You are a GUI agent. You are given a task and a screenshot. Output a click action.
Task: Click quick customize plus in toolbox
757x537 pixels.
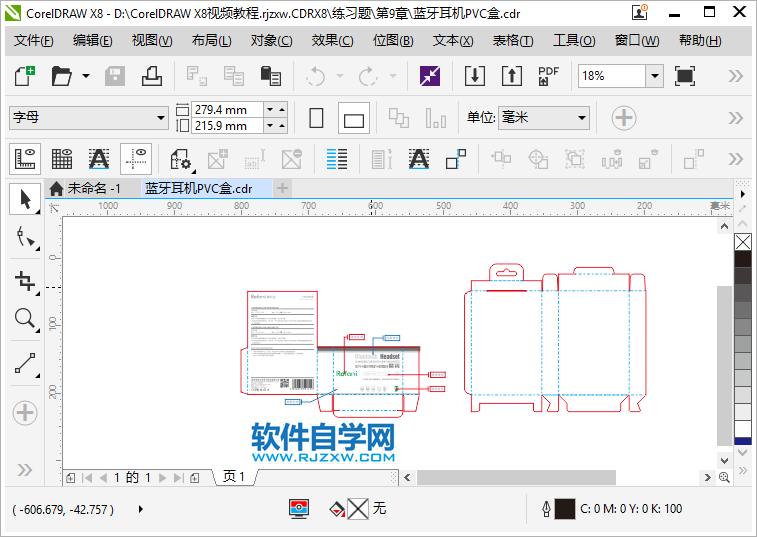(x=25, y=413)
